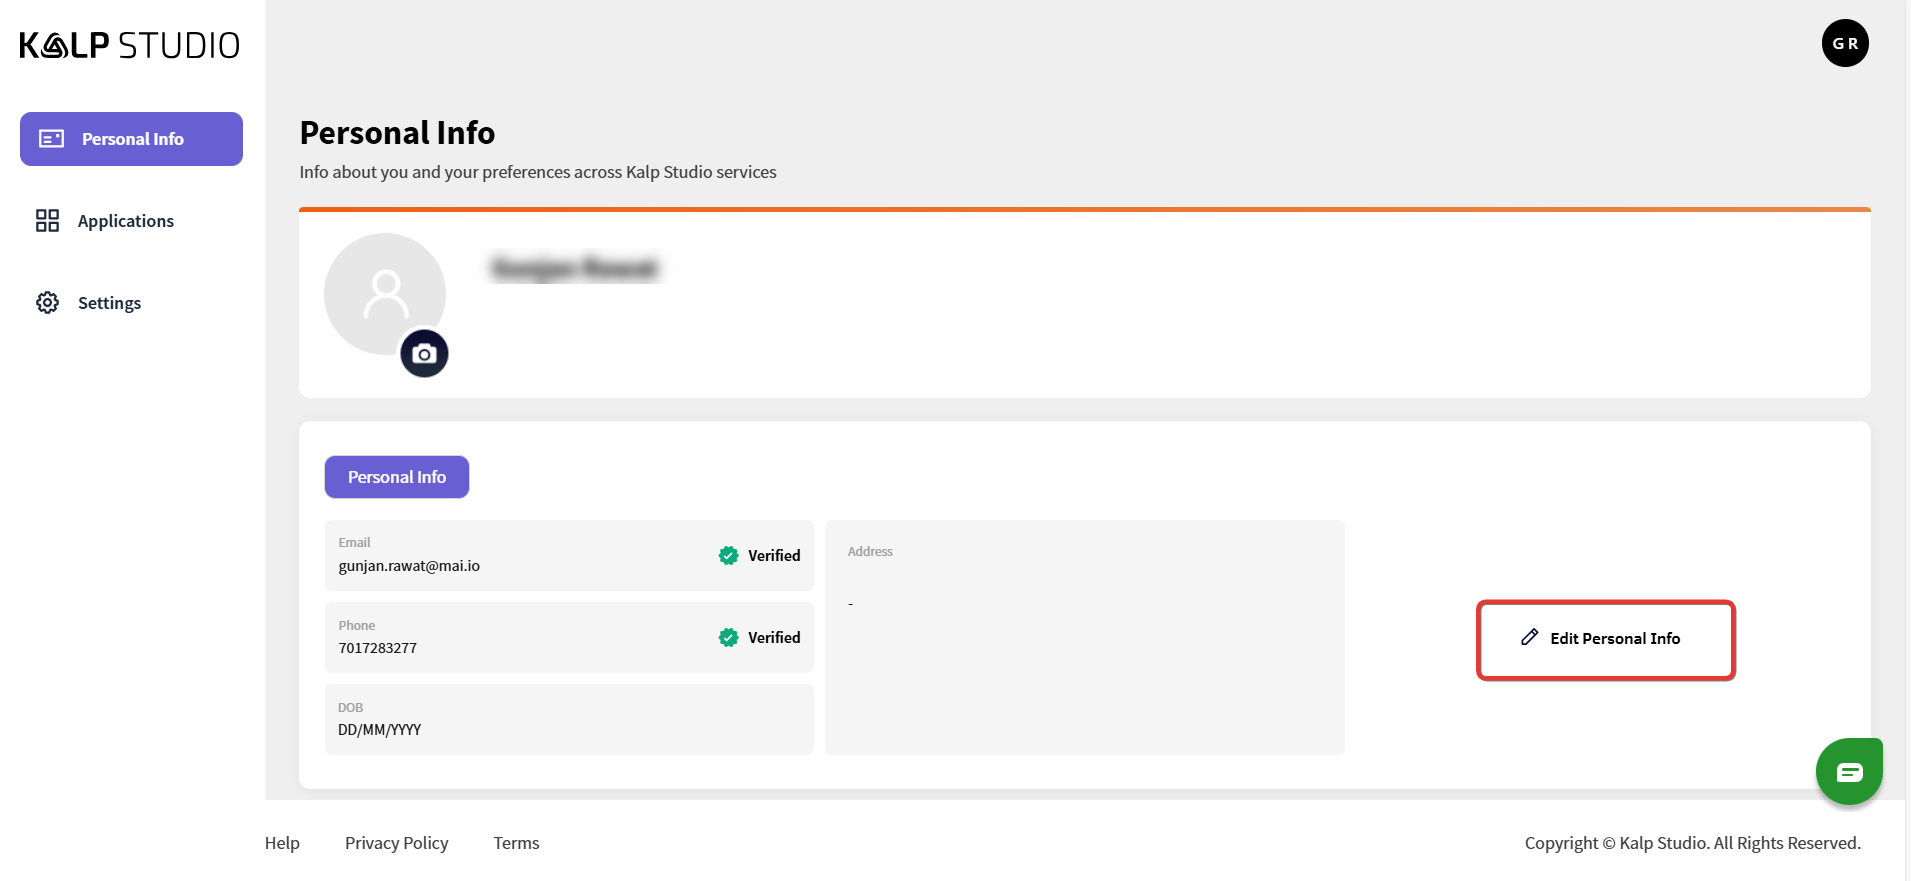Open the Terms link in footer
This screenshot has height=881, width=1911.
[516, 843]
